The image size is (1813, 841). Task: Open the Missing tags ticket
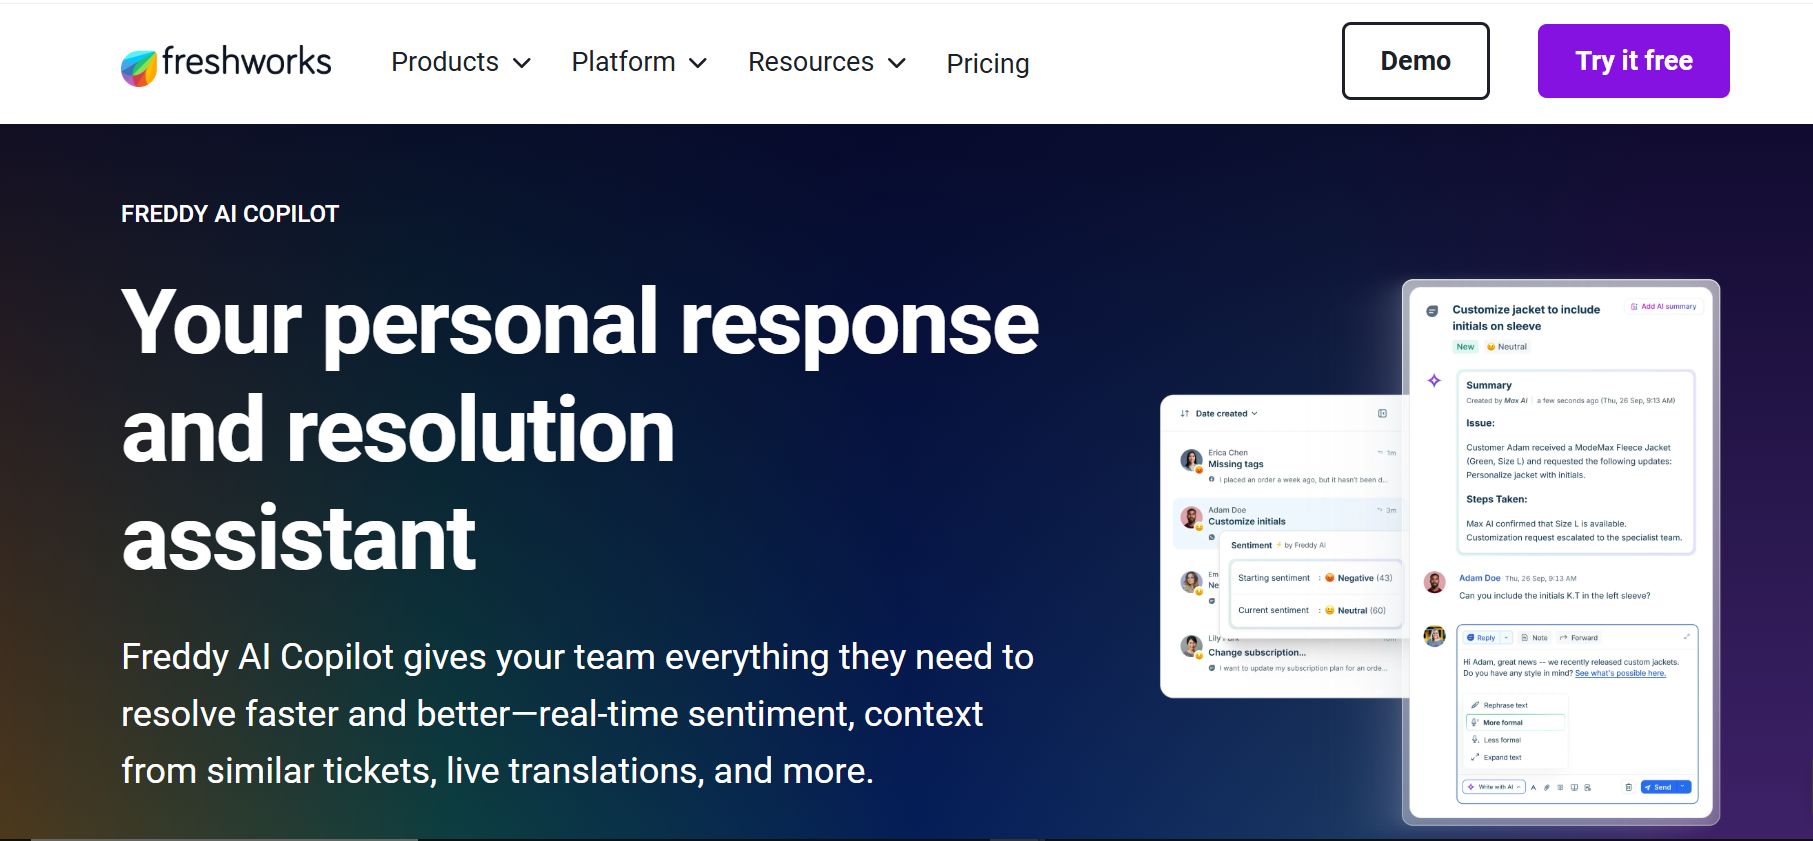(x=1235, y=464)
